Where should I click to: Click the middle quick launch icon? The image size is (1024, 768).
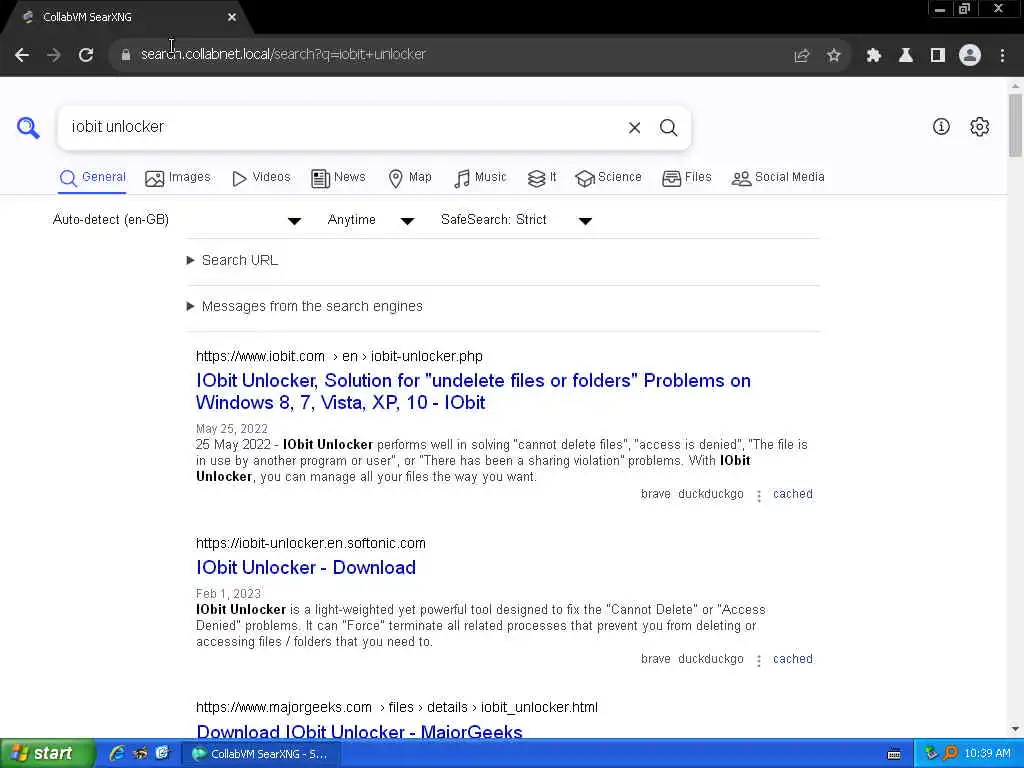pyautogui.click(x=140, y=754)
